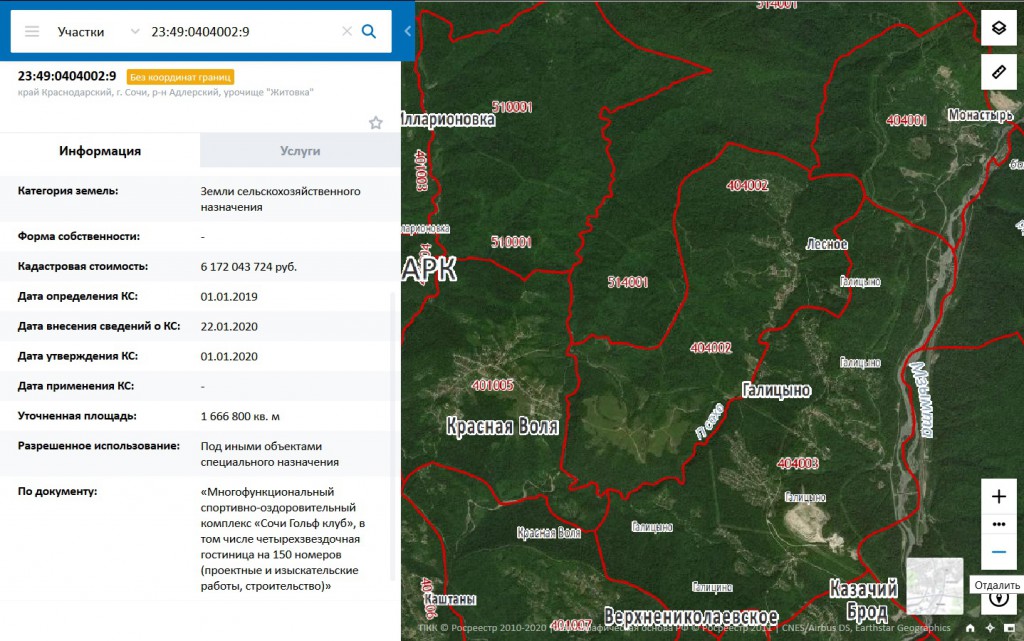Go to home map extent
The image size is (1024, 641).
pos(970,628)
